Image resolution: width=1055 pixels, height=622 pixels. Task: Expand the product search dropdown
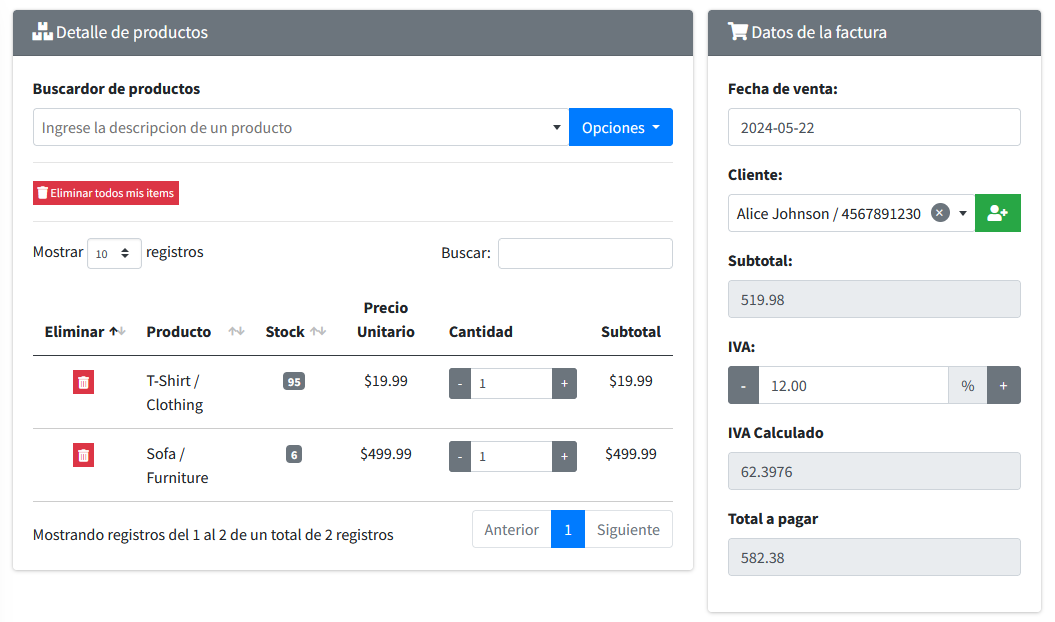557,128
